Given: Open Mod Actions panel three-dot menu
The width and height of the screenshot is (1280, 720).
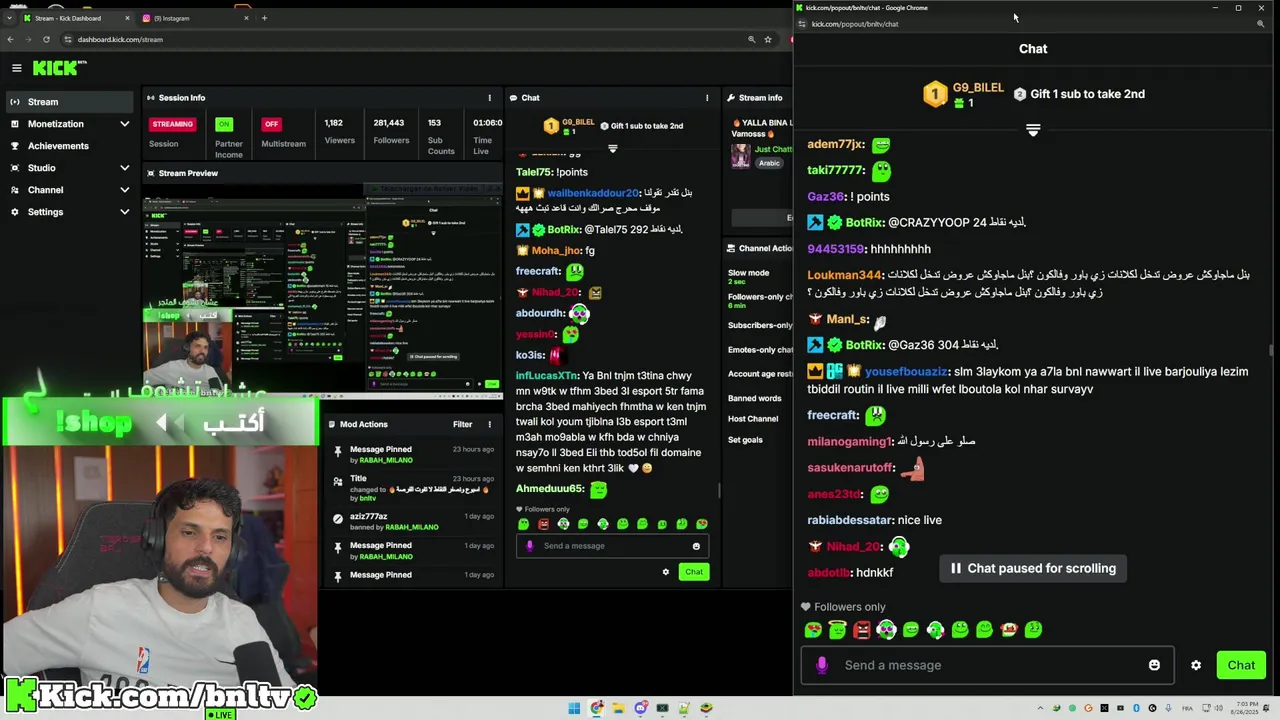Looking at the screenshot, I should 489,424.
